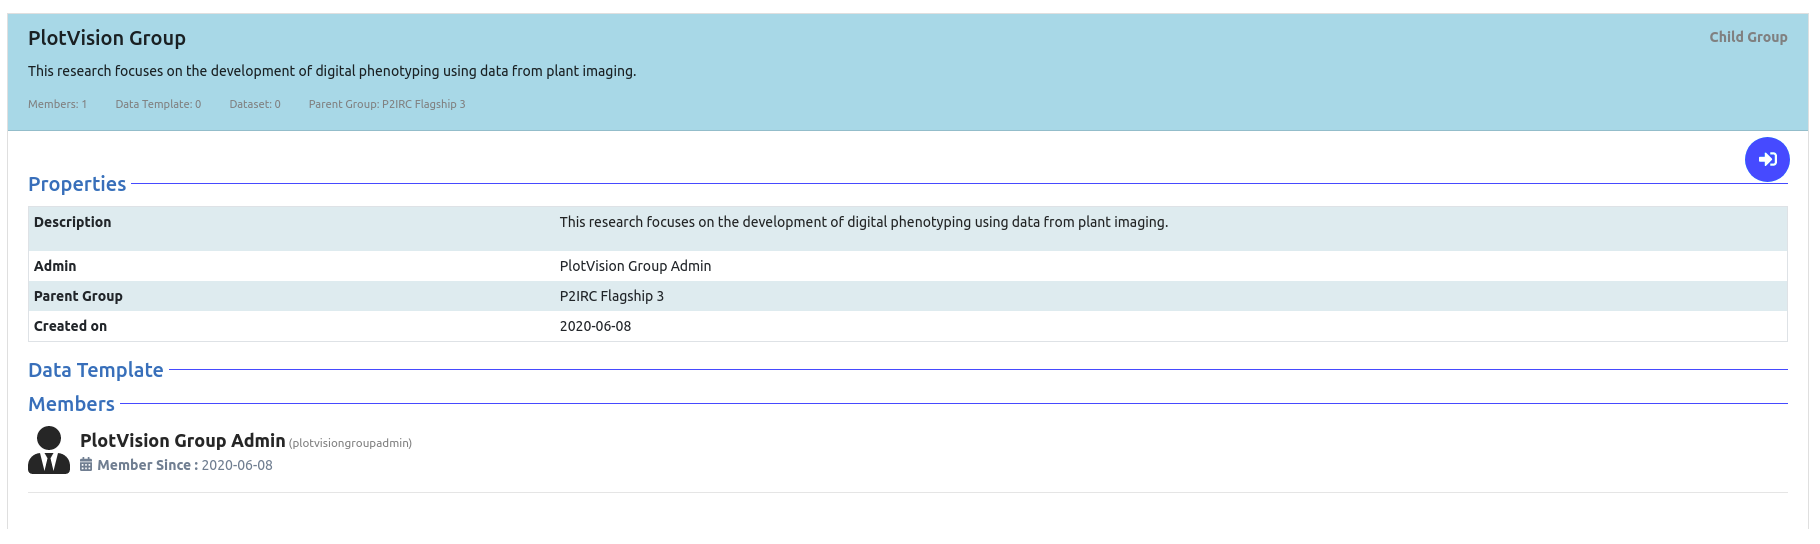Image resolution: width=1820 pixels, height=544 pixels.
Task: Click P2IRC Flagship 3 value in Properties table
Action: point(612,296)
